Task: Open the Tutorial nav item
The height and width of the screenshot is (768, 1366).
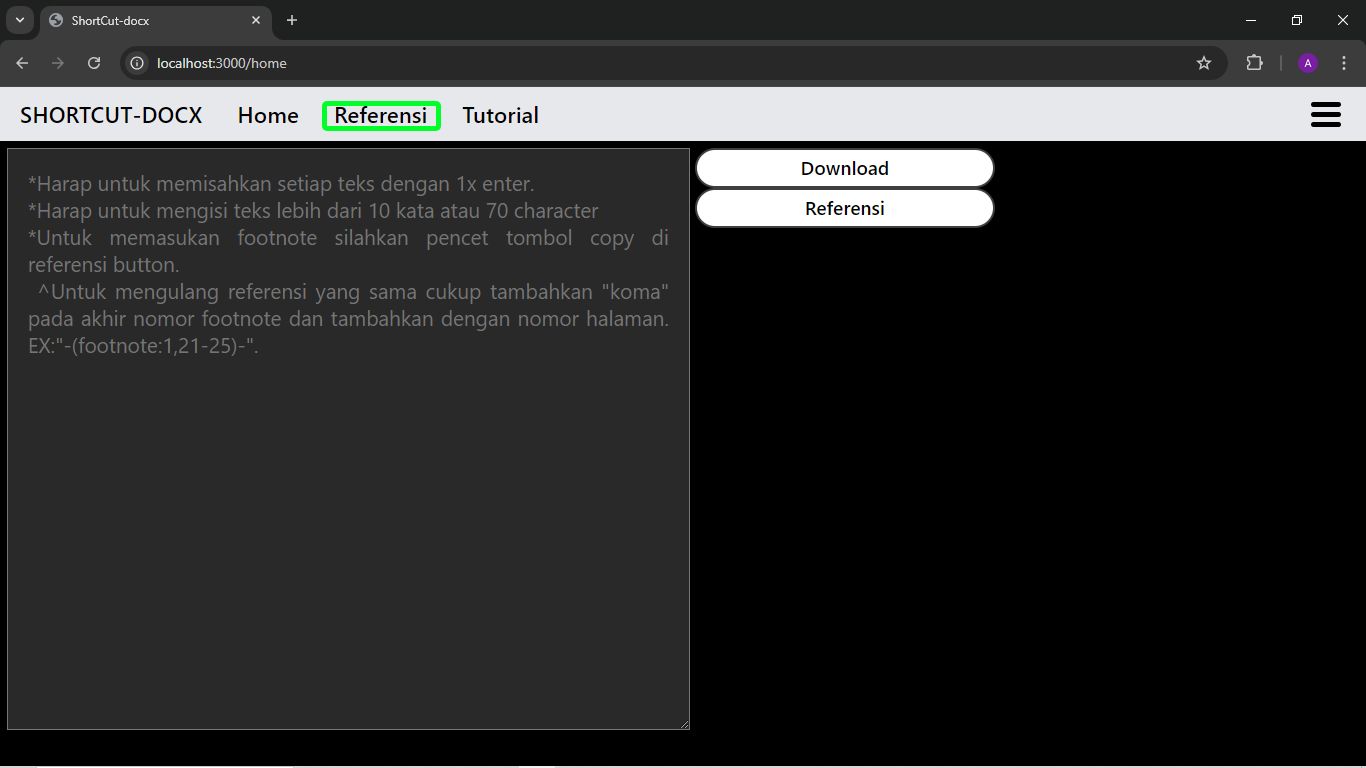Action: click(x=500, y=116)
